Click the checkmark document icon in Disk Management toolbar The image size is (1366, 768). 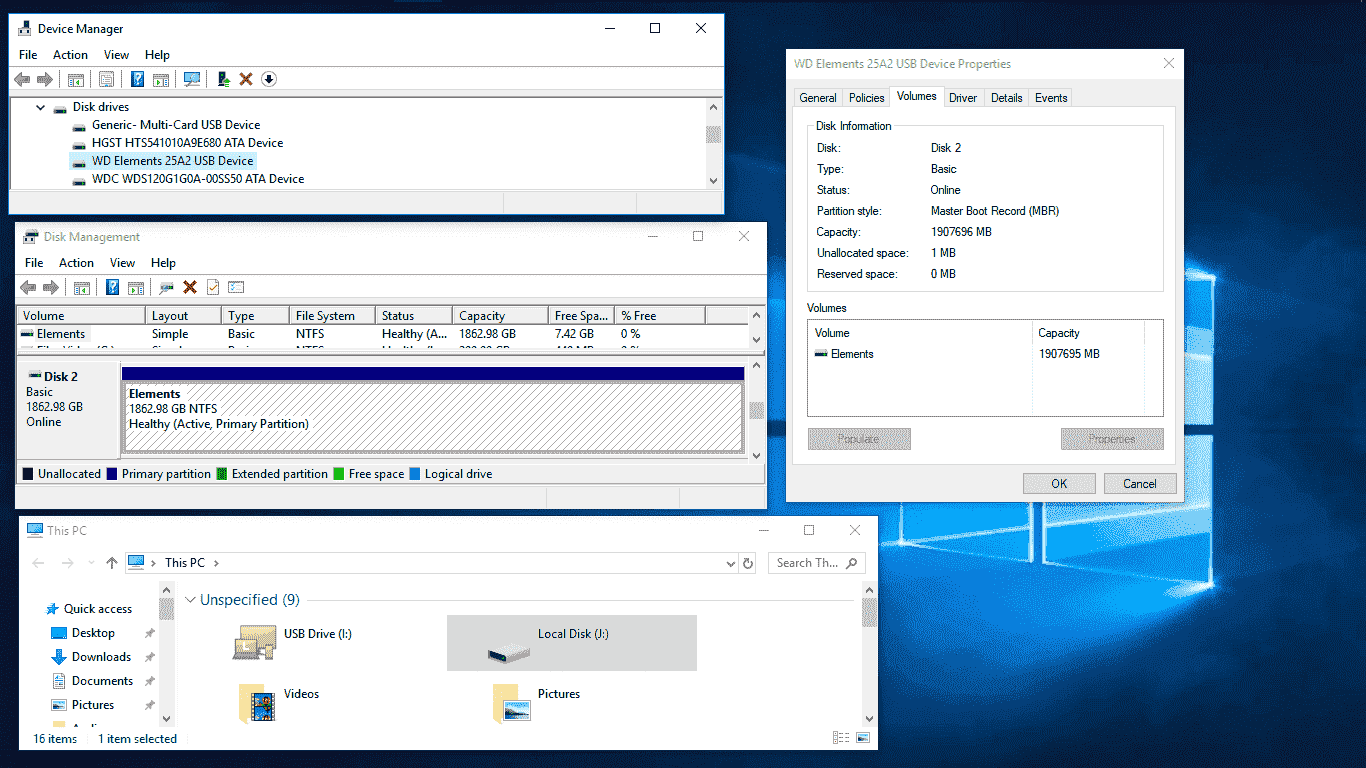pyautogui.click(x=212, y=287)
